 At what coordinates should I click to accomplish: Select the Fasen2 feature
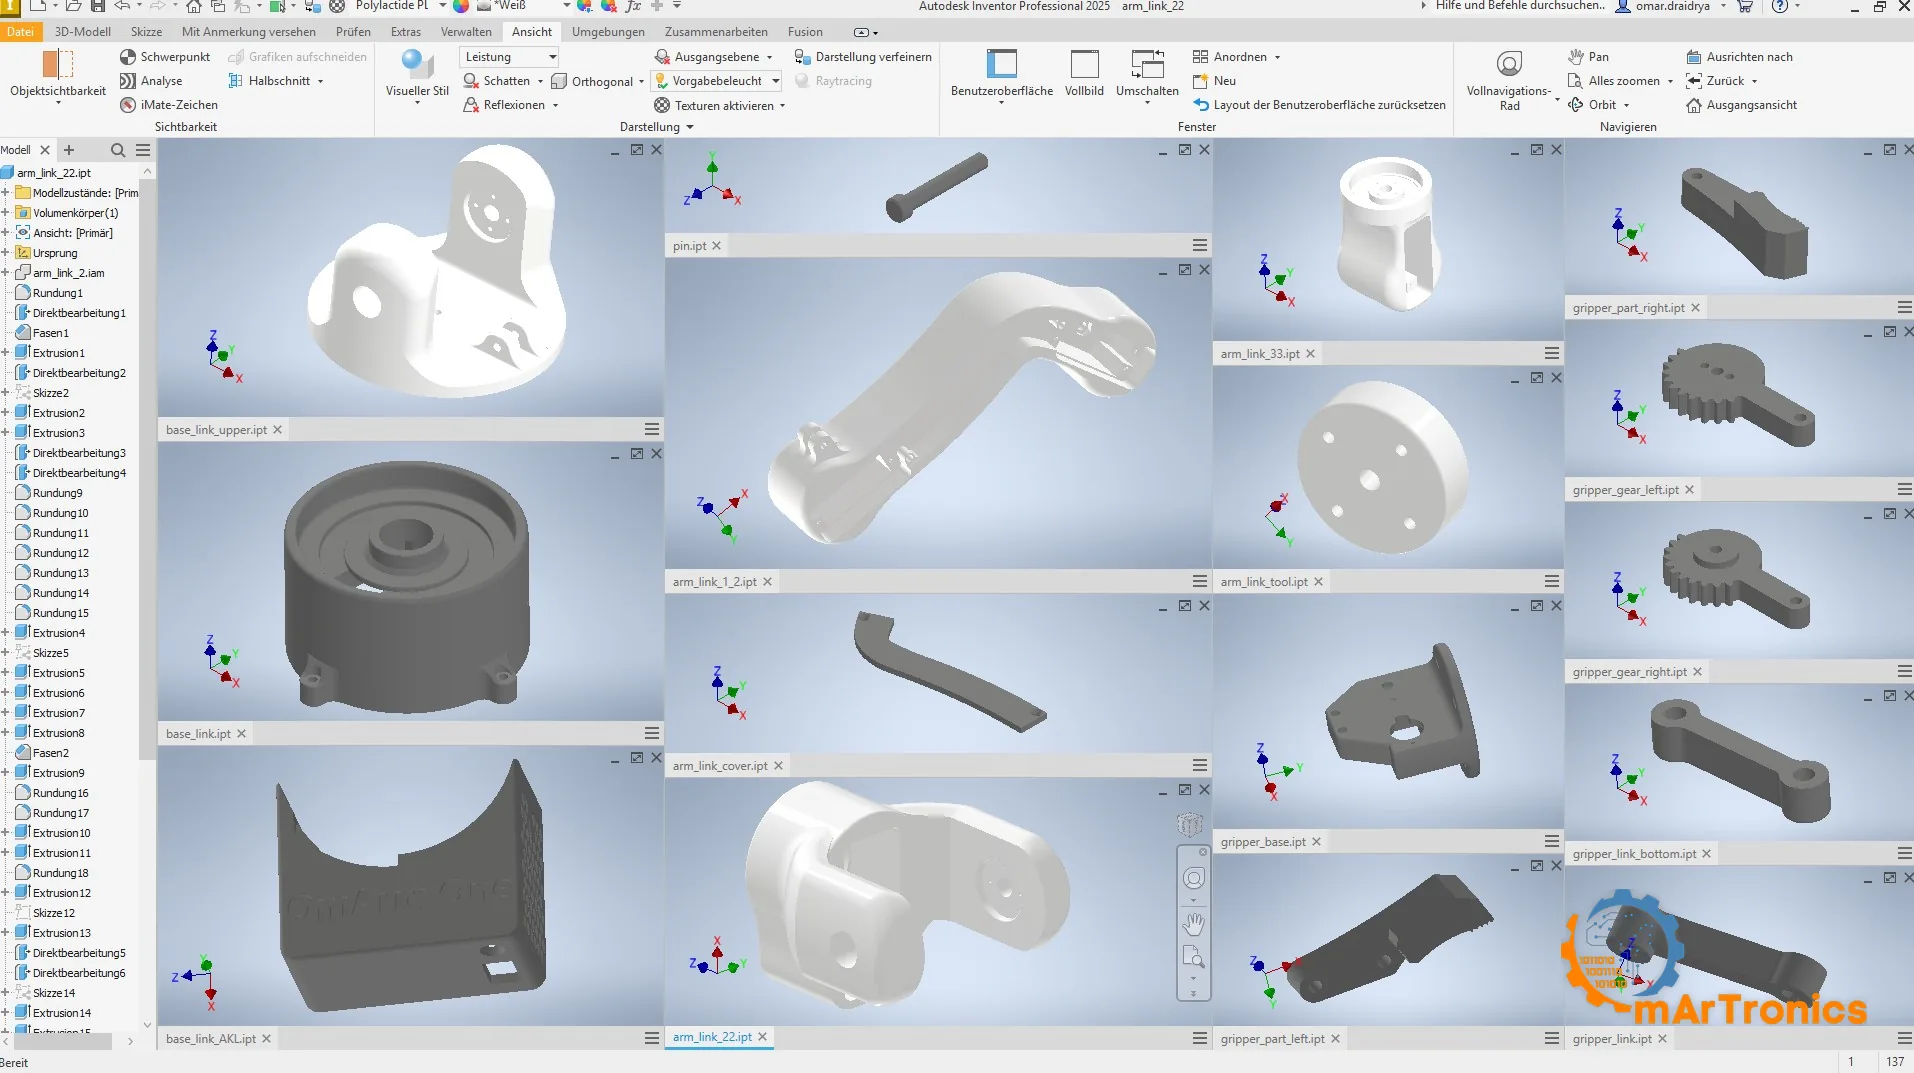(x=50, y=753)
